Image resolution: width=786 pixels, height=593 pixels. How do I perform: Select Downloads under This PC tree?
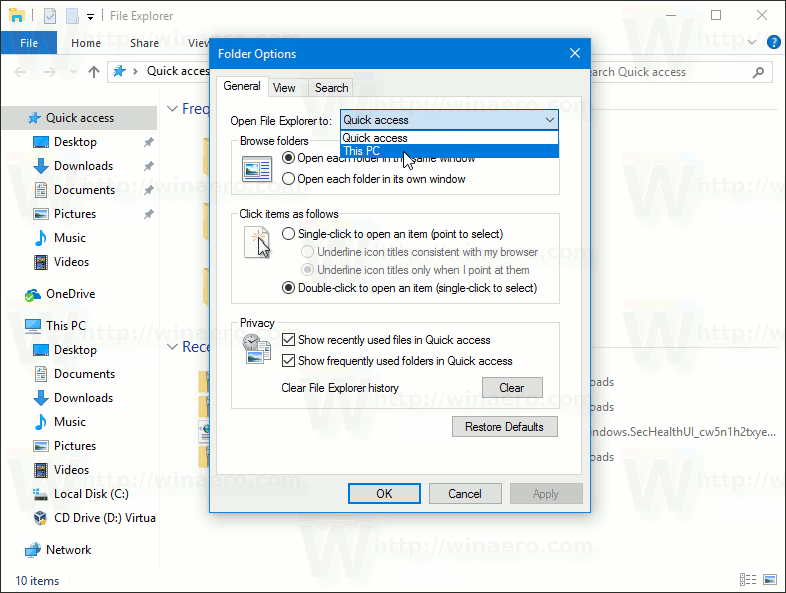pos(83,398)
